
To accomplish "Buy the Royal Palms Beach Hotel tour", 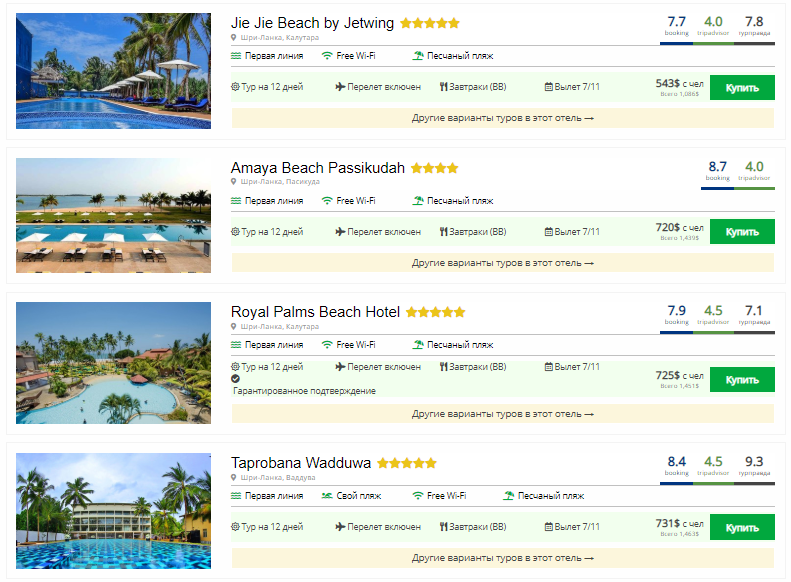I will [x=742, y=380].
